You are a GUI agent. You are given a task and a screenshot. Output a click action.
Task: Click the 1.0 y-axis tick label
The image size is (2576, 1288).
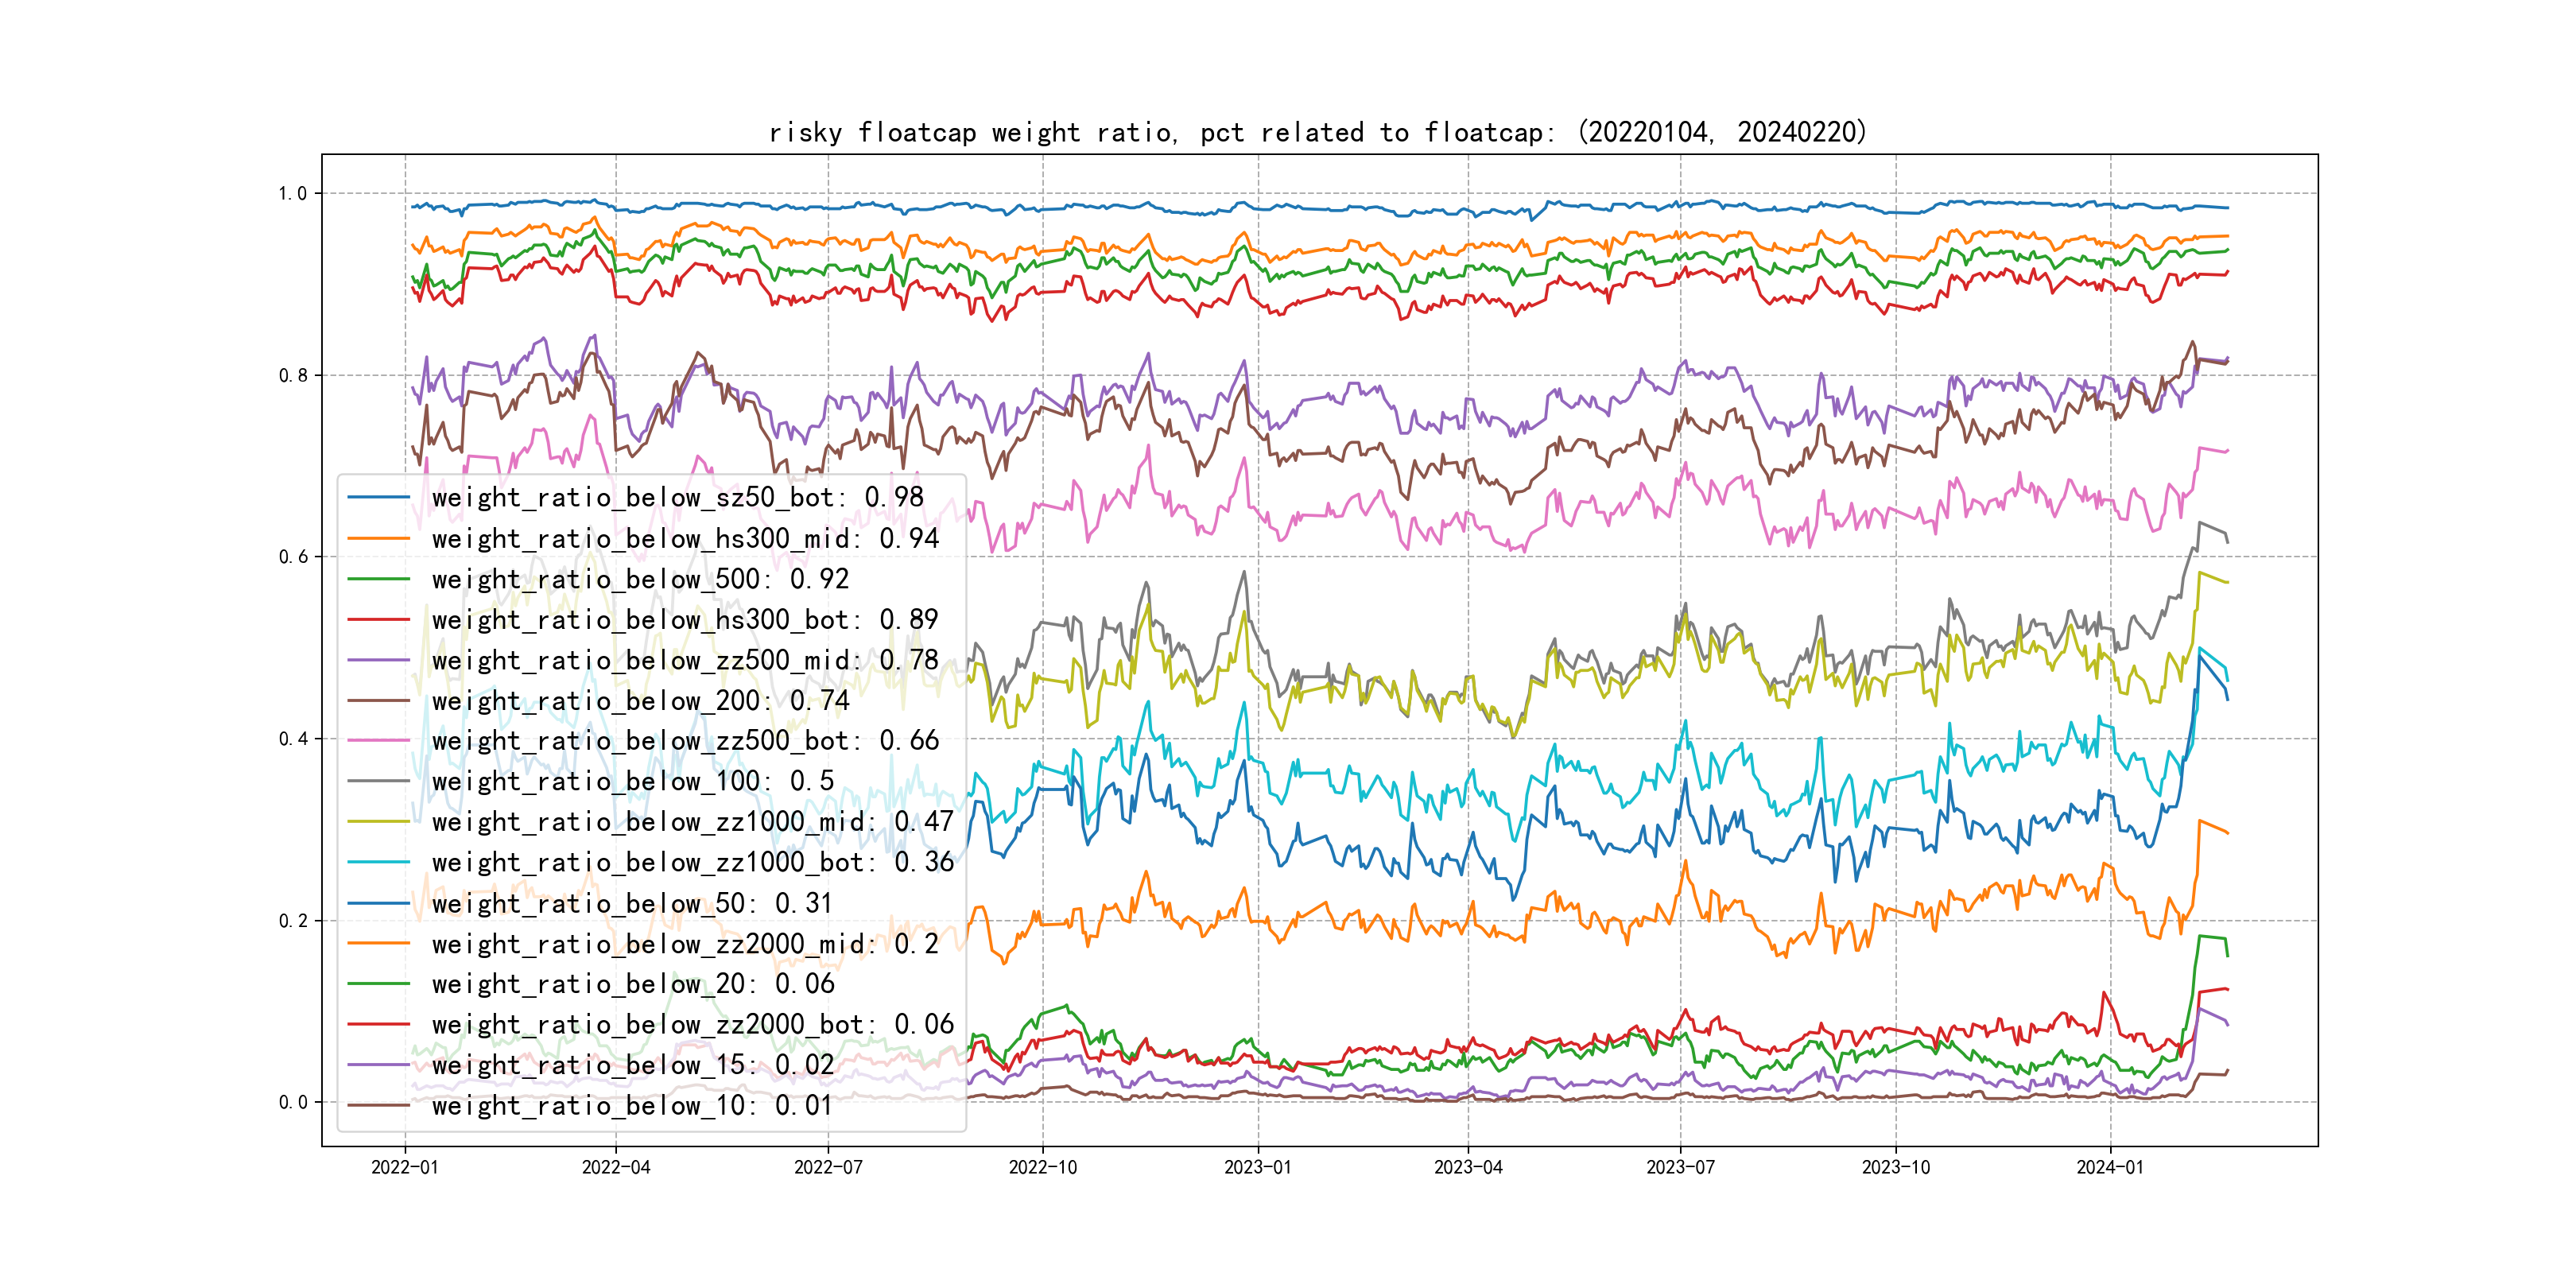[292, 193]
